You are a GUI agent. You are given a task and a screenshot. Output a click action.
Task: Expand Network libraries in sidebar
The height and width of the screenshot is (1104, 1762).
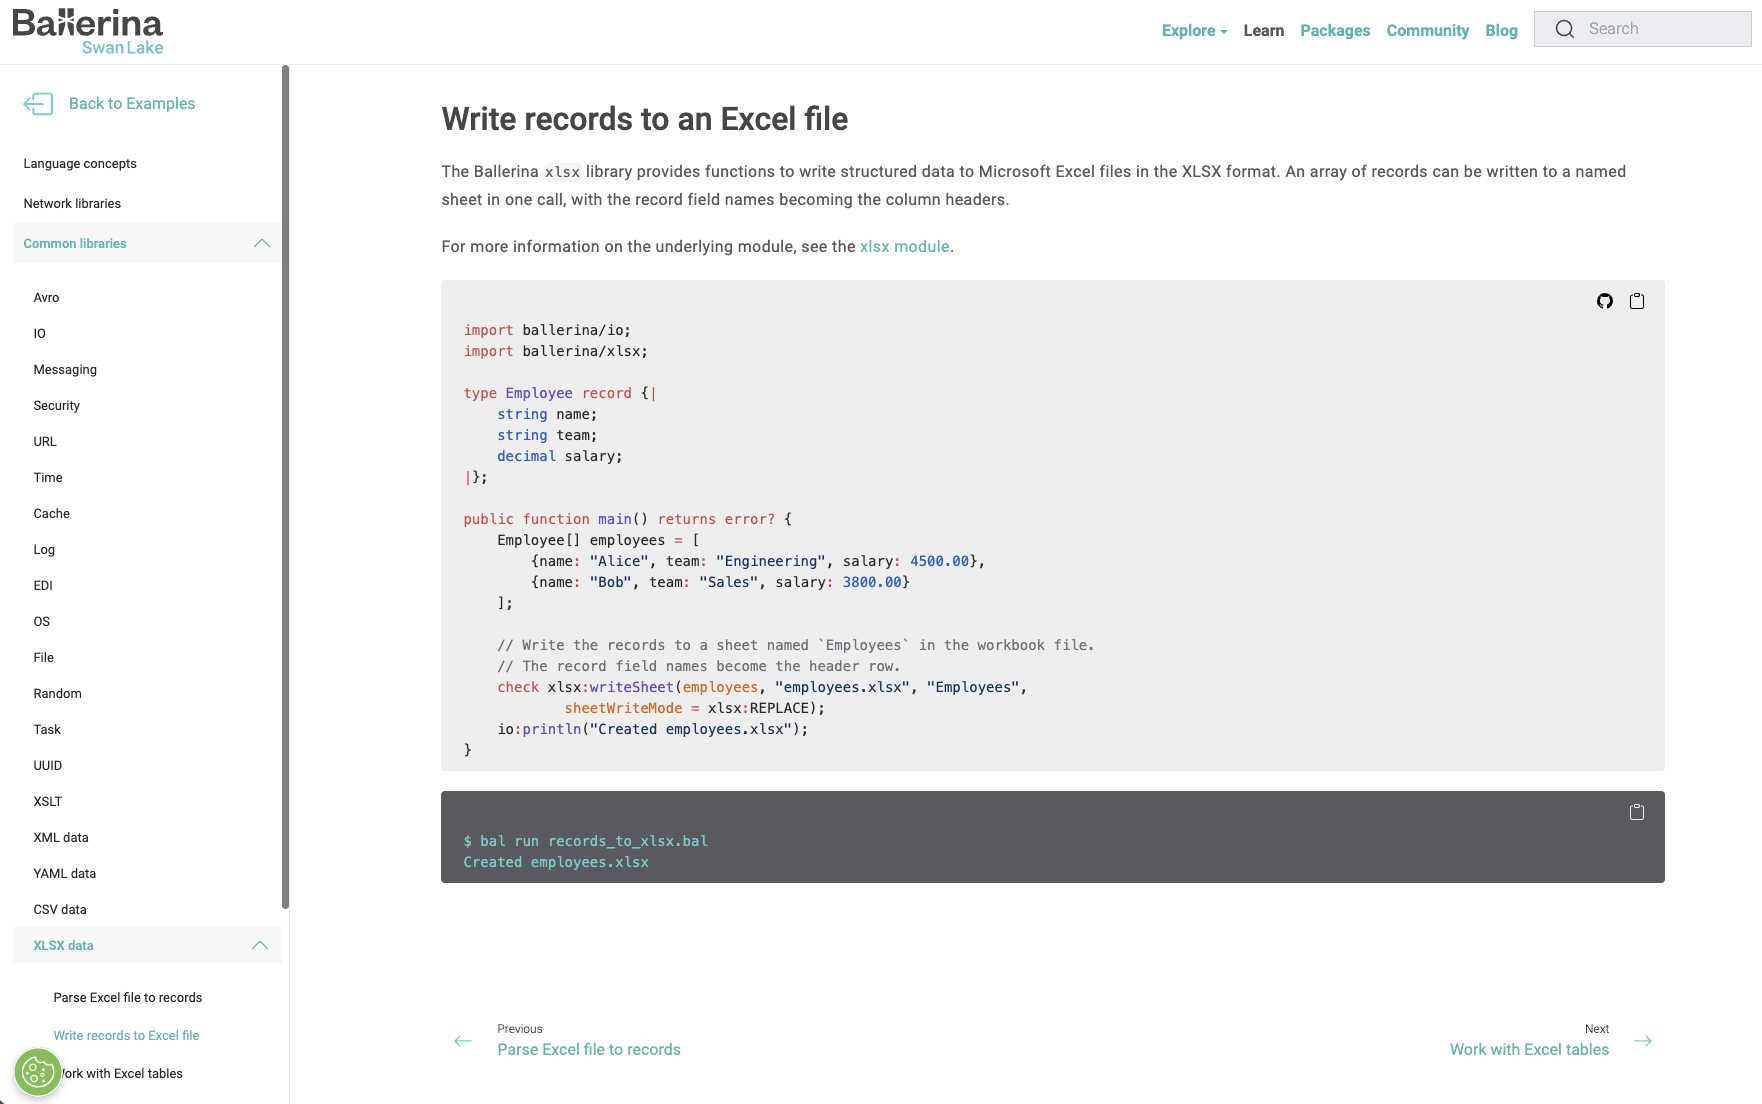click(x=72, y=203)
